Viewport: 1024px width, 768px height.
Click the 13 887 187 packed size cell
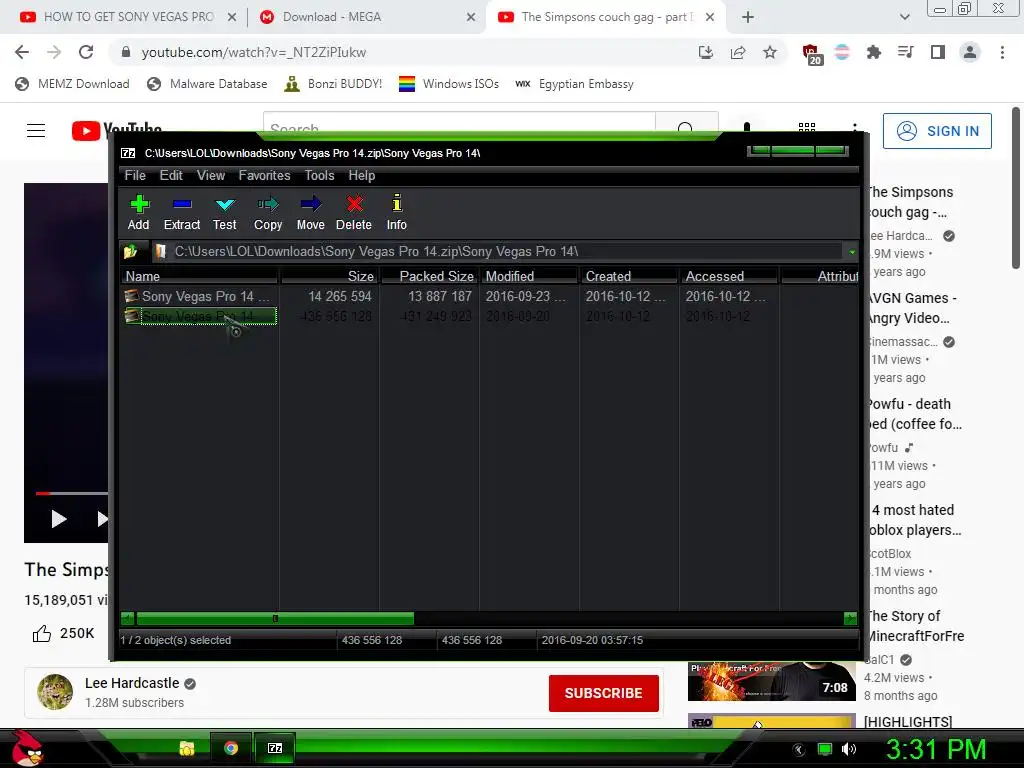(x=440, y=296)
